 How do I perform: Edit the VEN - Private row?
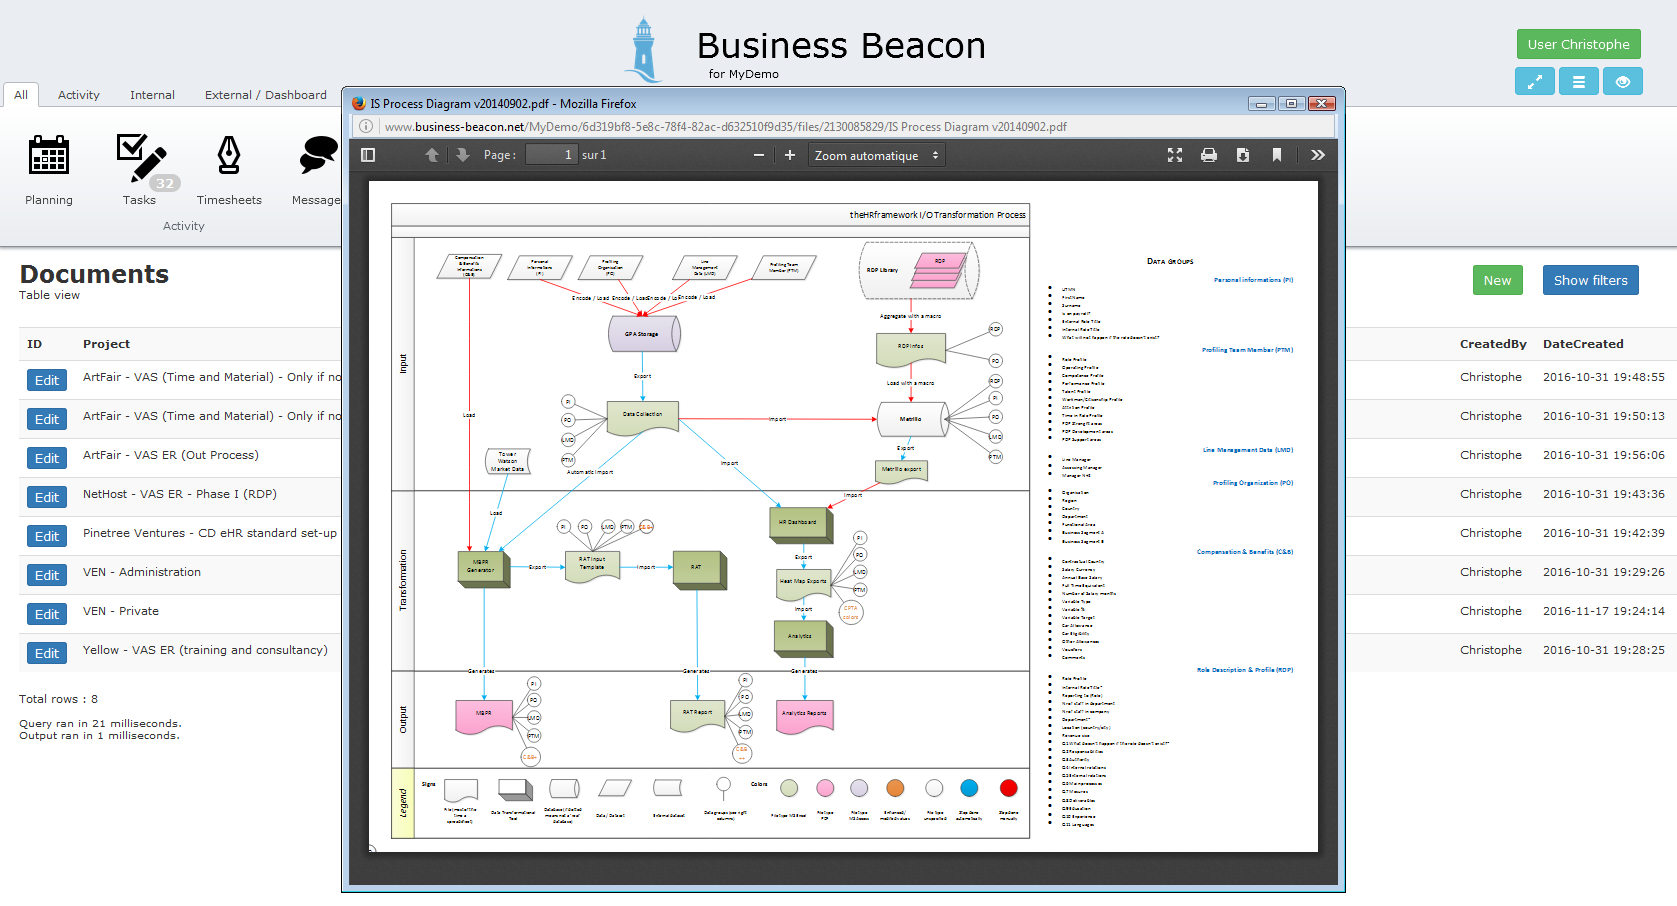click(x=47, y=614)
